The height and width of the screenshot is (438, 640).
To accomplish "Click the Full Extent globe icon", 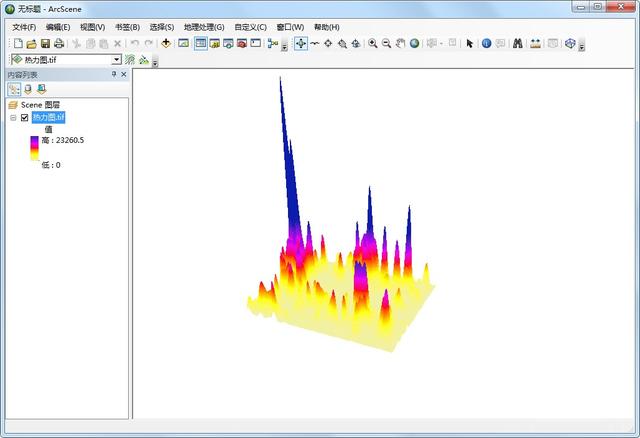I will coord(414,44).
